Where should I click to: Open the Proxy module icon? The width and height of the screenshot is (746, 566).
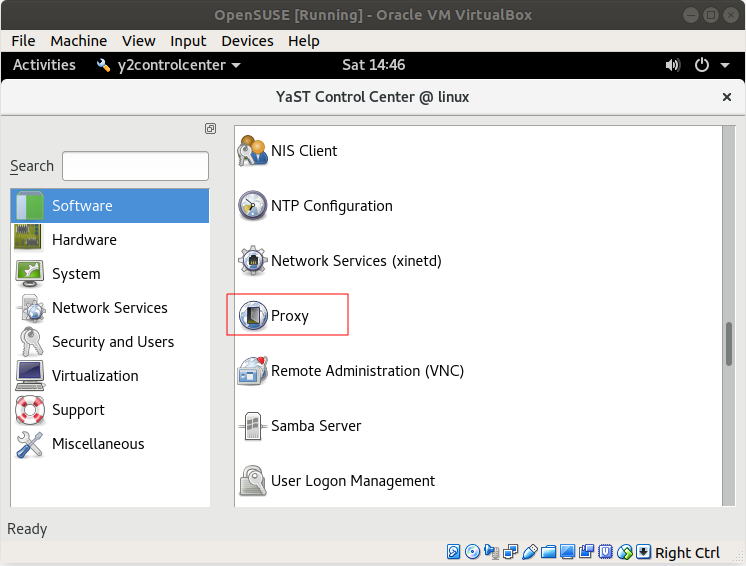pos(252,316)
